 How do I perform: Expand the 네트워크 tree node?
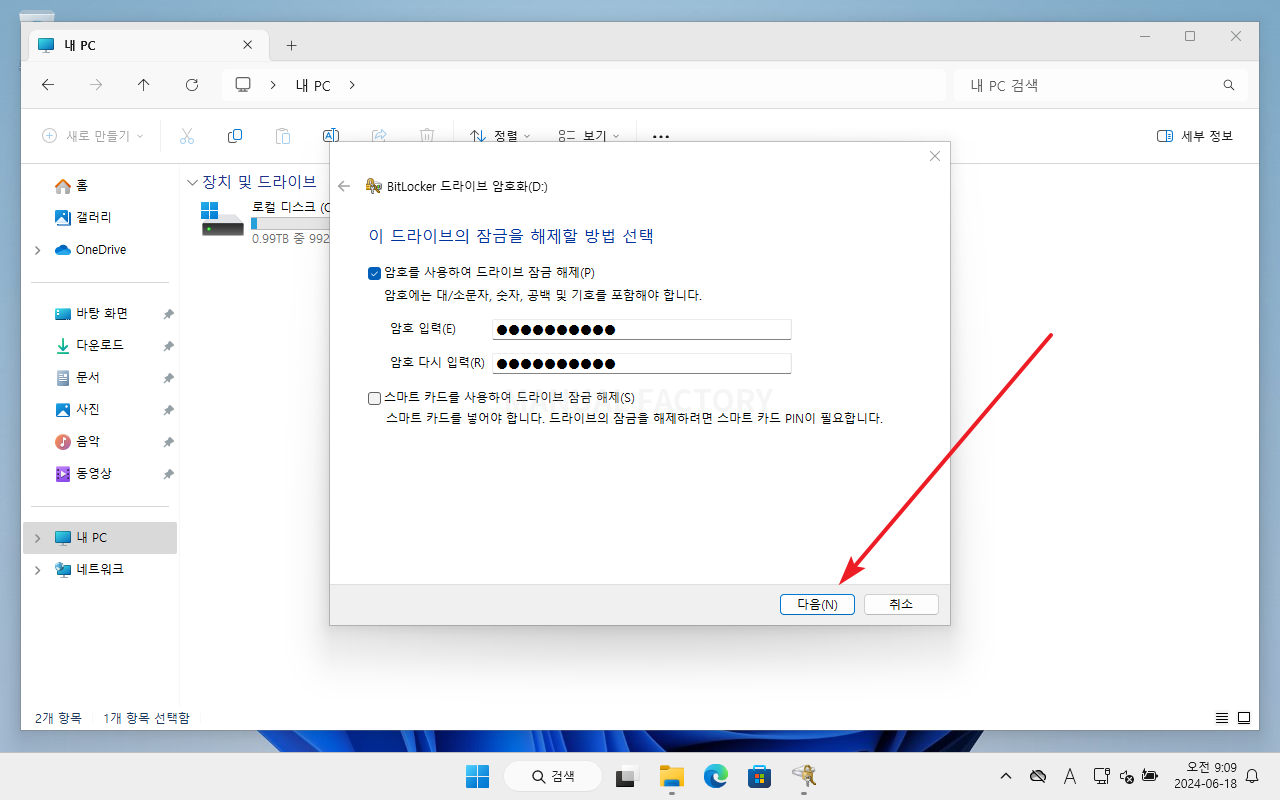(x=38, y=570)
